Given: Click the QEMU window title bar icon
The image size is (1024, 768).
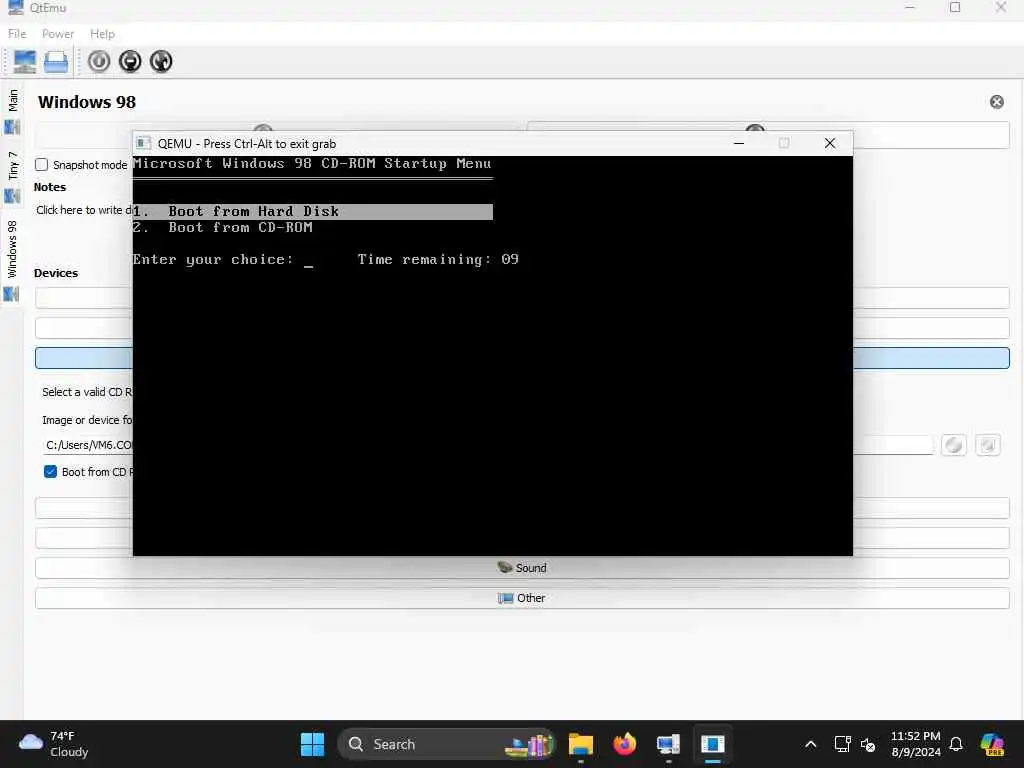Looking at the screenshot, I should tap(143, 143).
